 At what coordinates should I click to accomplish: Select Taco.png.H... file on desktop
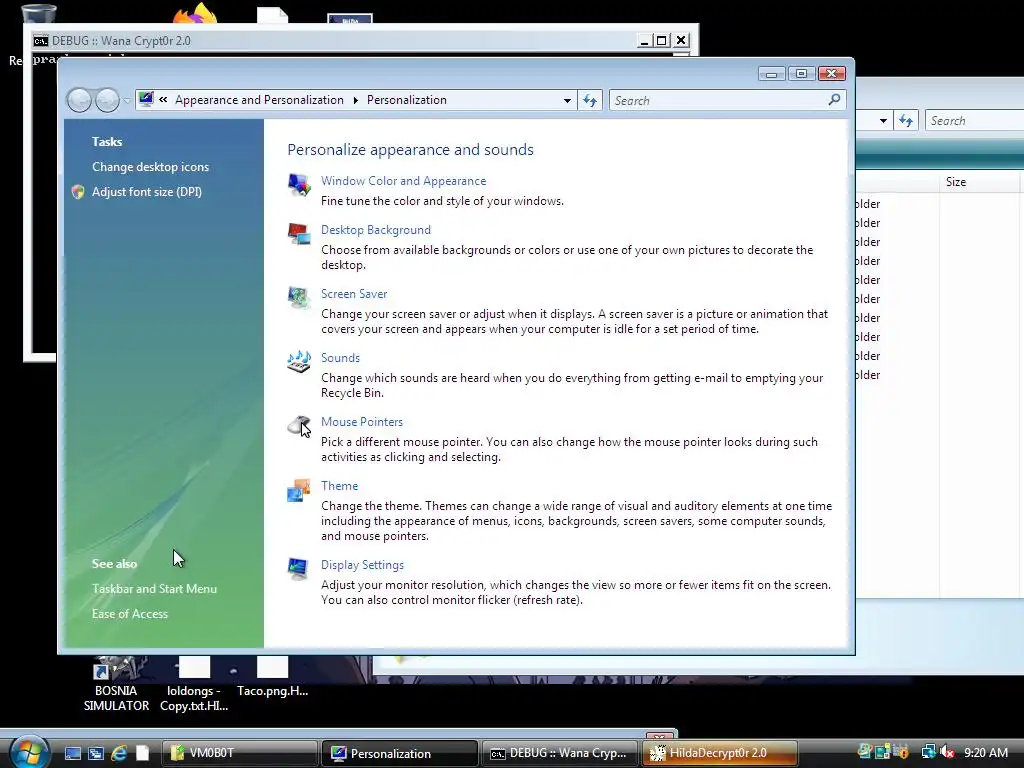click(x=272, y=677)
